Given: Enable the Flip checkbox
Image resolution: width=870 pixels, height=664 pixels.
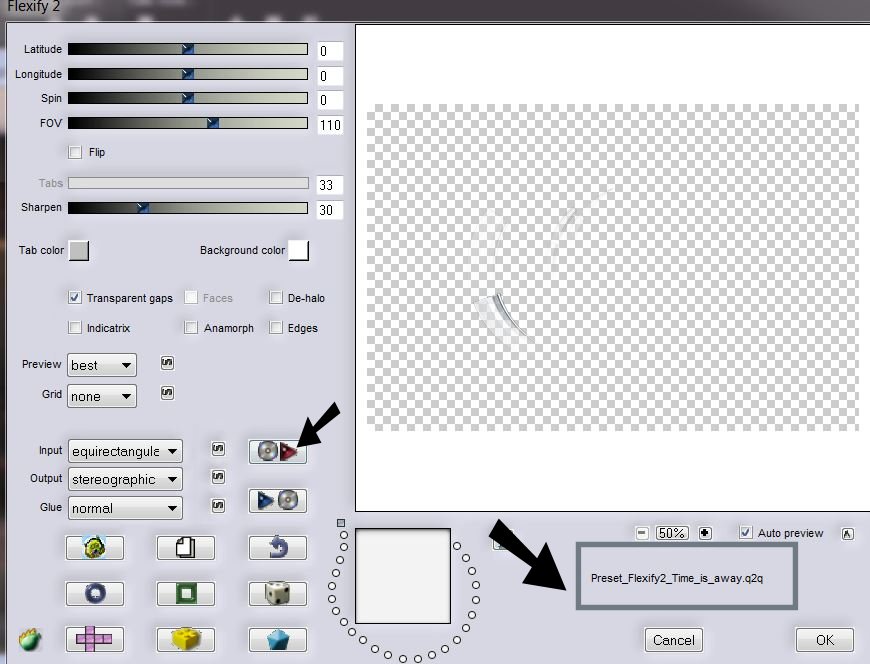Looking at the screenshot, I should 75,152.
